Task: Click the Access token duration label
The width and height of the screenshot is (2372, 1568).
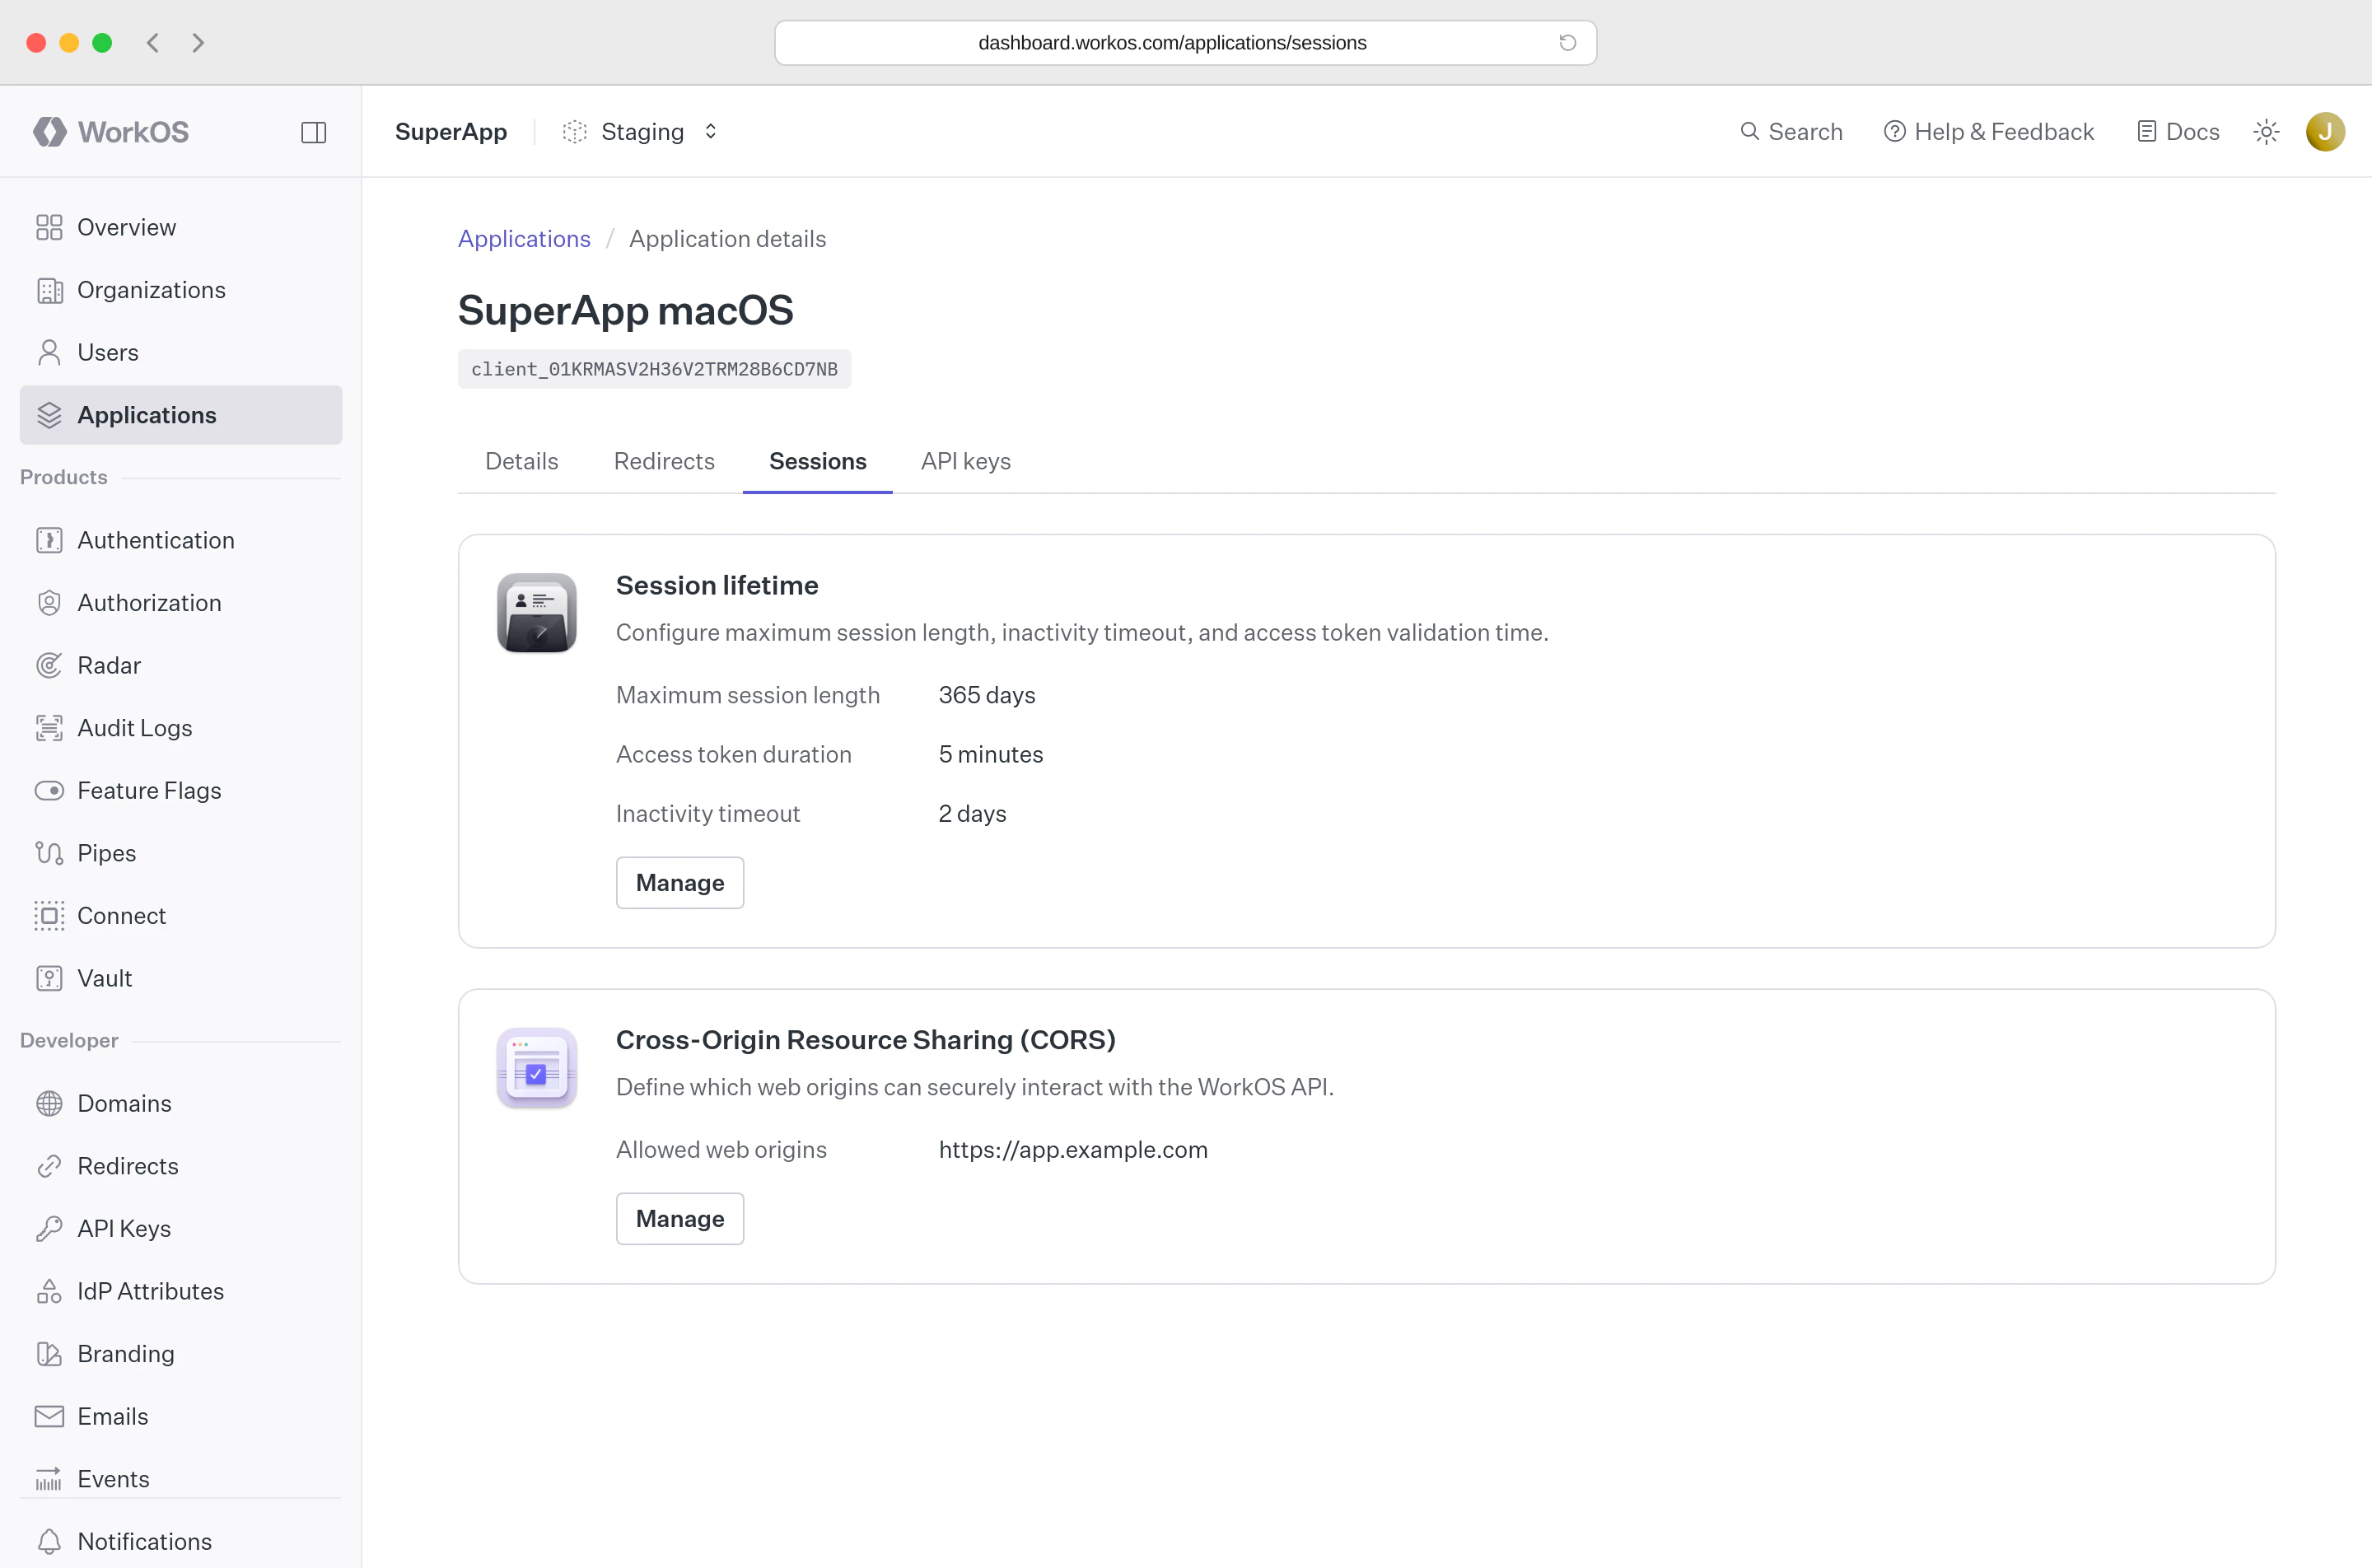Action: click(x=734, y=754)
